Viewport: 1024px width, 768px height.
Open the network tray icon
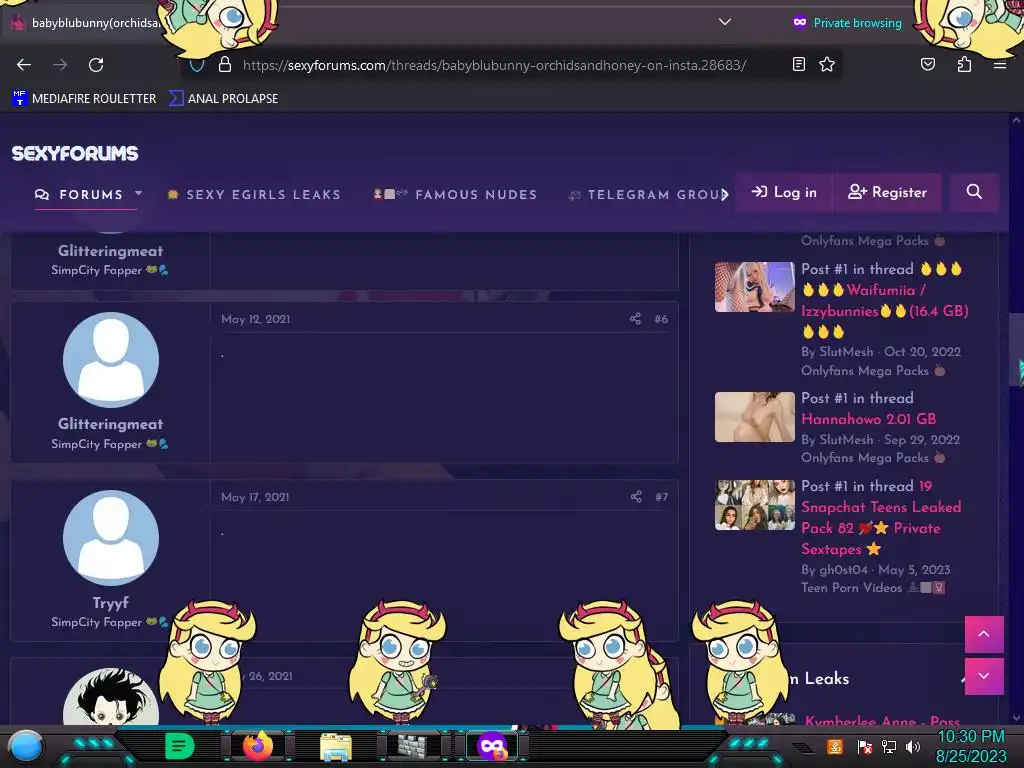coord(889,746)
